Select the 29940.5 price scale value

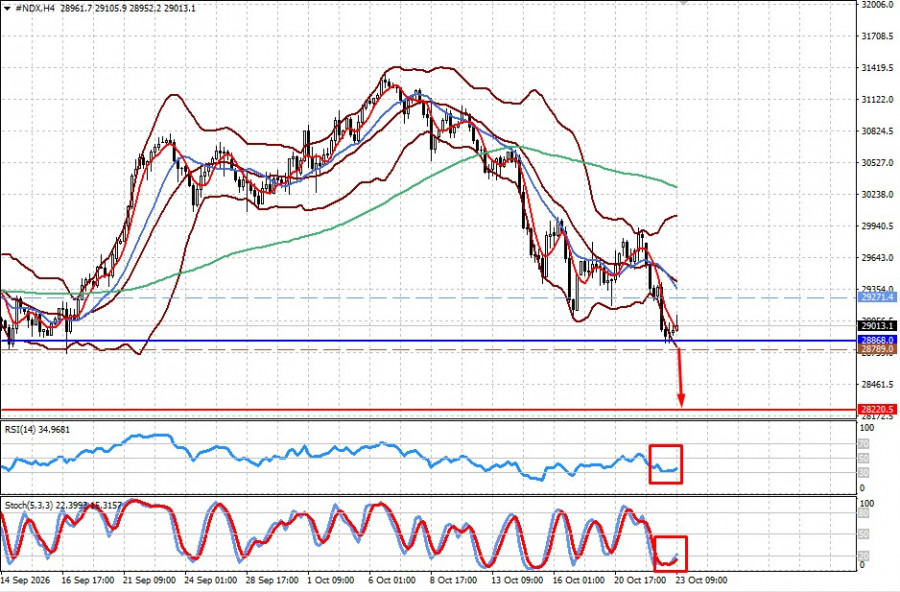tap(878, 226)
